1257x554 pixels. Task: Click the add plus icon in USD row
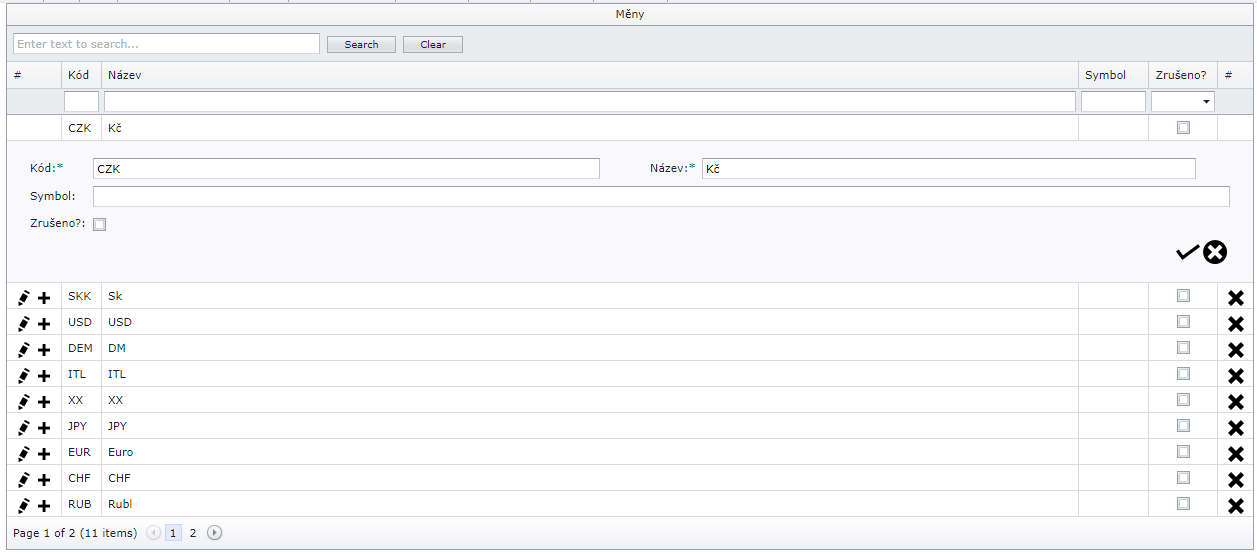pos(44,323)
